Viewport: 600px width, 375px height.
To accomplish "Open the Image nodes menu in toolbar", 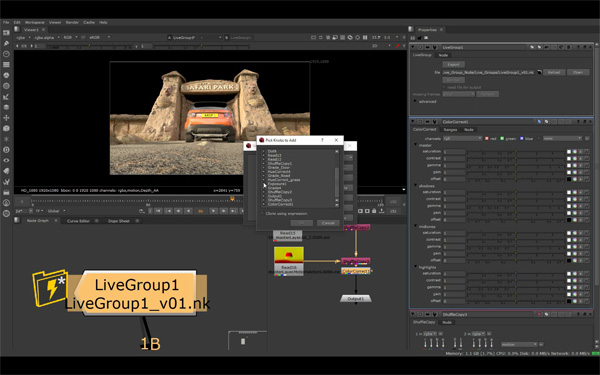I will (x=6, y=33).
